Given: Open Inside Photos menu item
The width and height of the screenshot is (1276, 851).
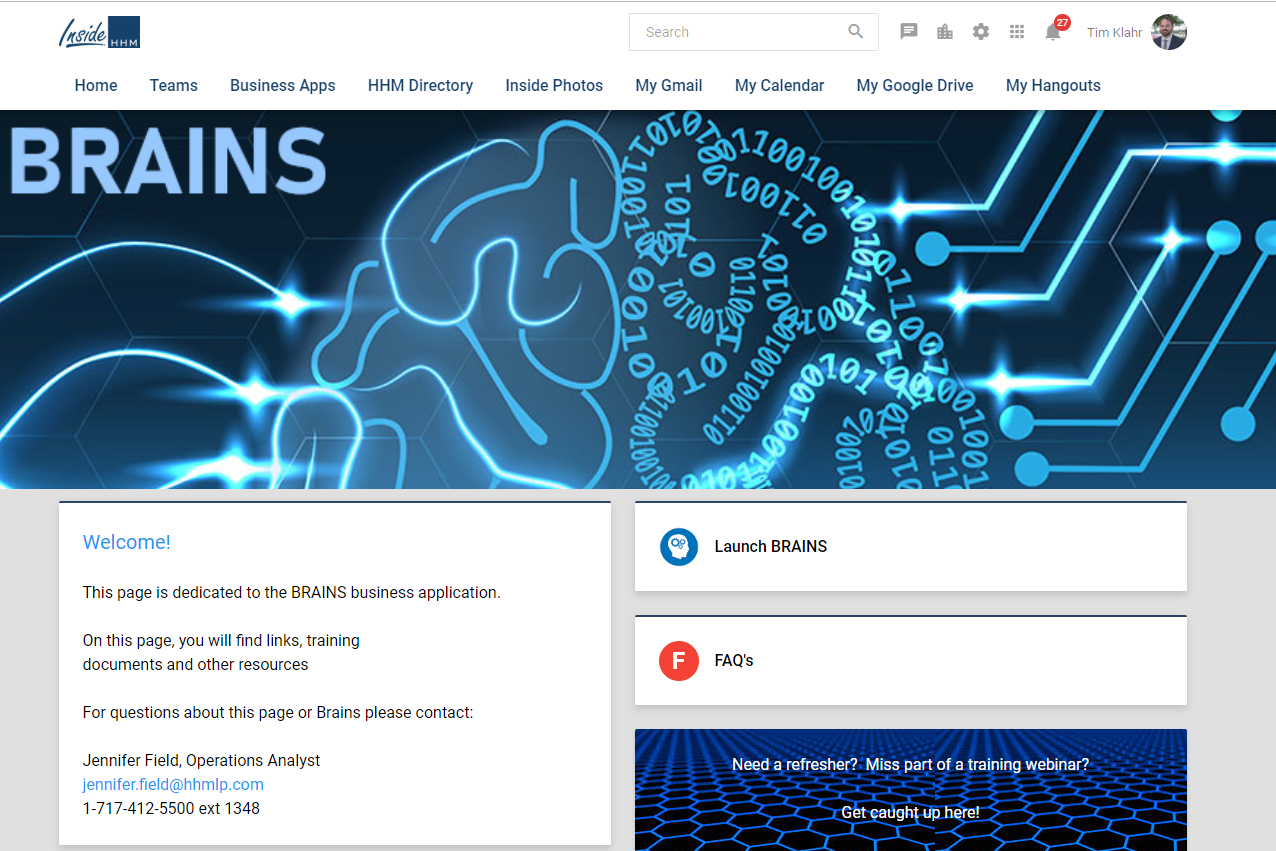Looking at the screenshot, I should pos(554,85).
